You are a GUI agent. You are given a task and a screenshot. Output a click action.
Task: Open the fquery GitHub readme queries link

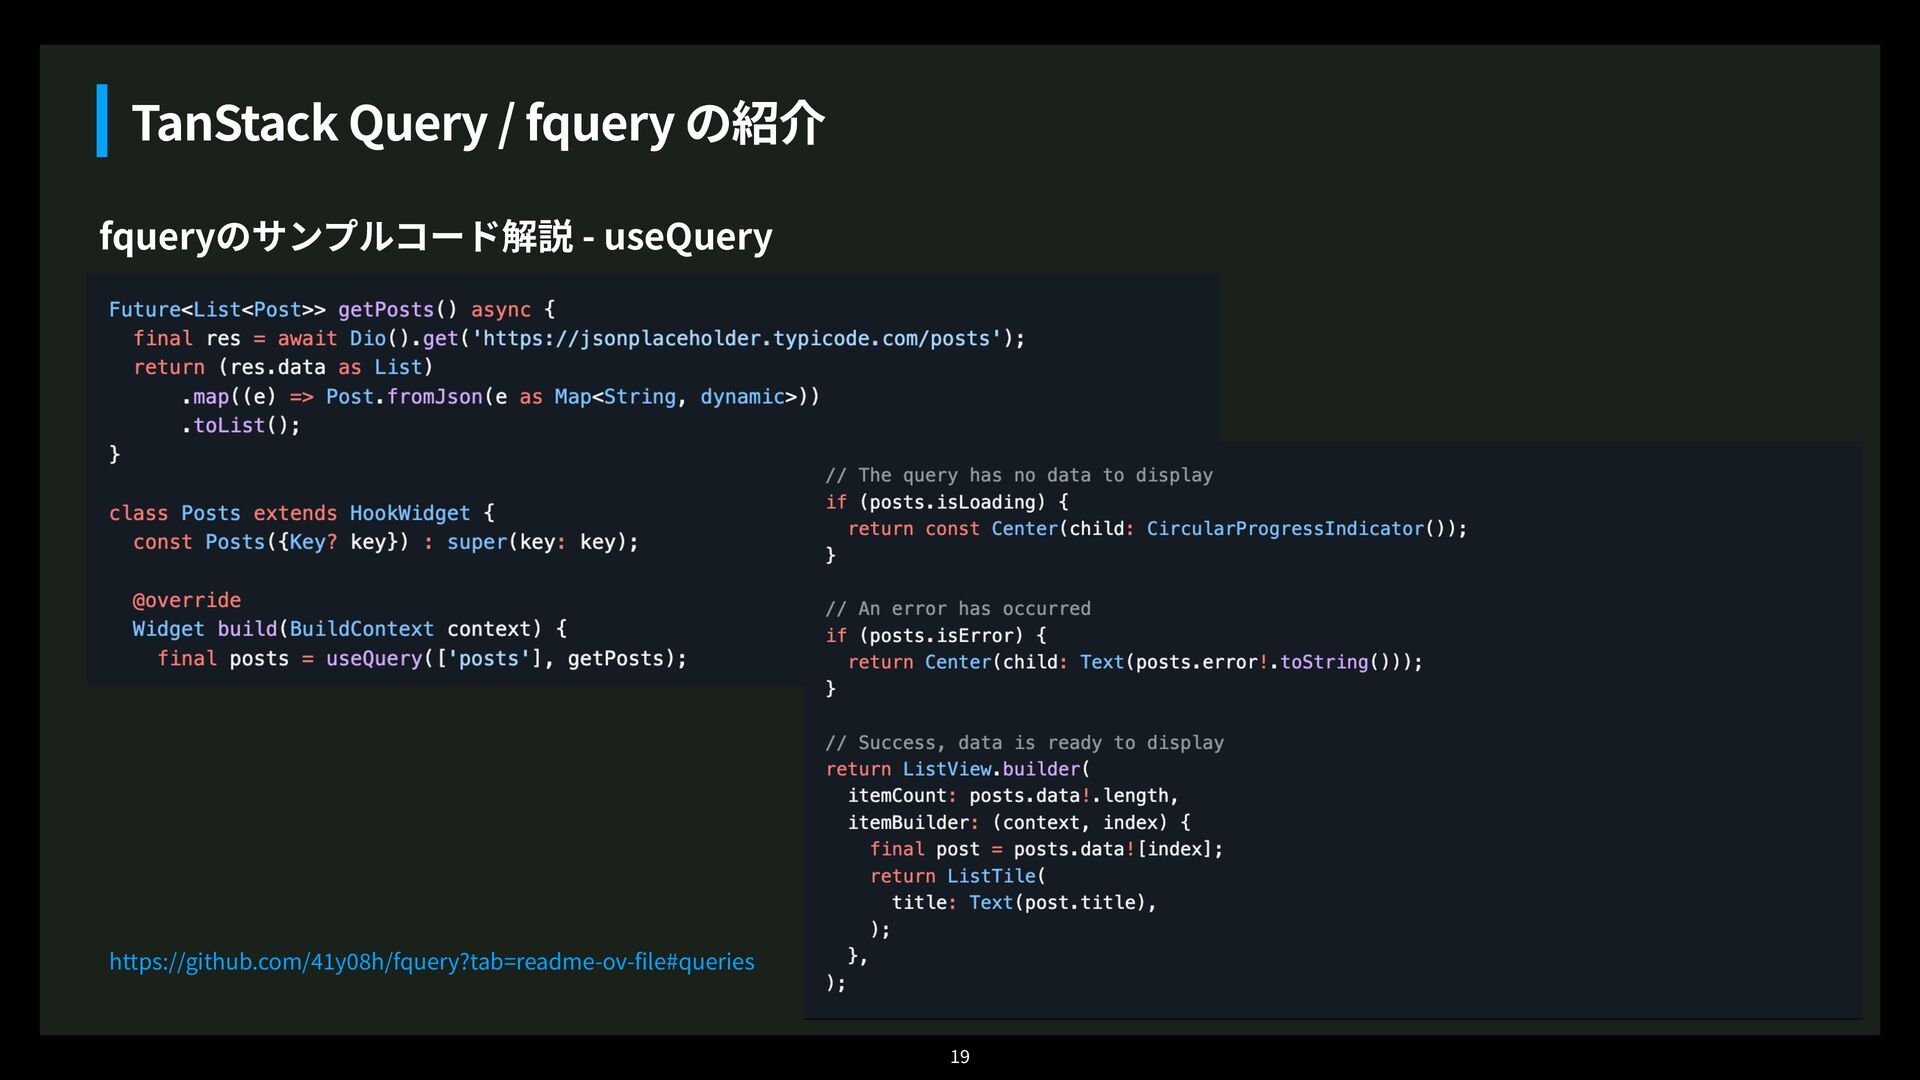pos(432,961)
